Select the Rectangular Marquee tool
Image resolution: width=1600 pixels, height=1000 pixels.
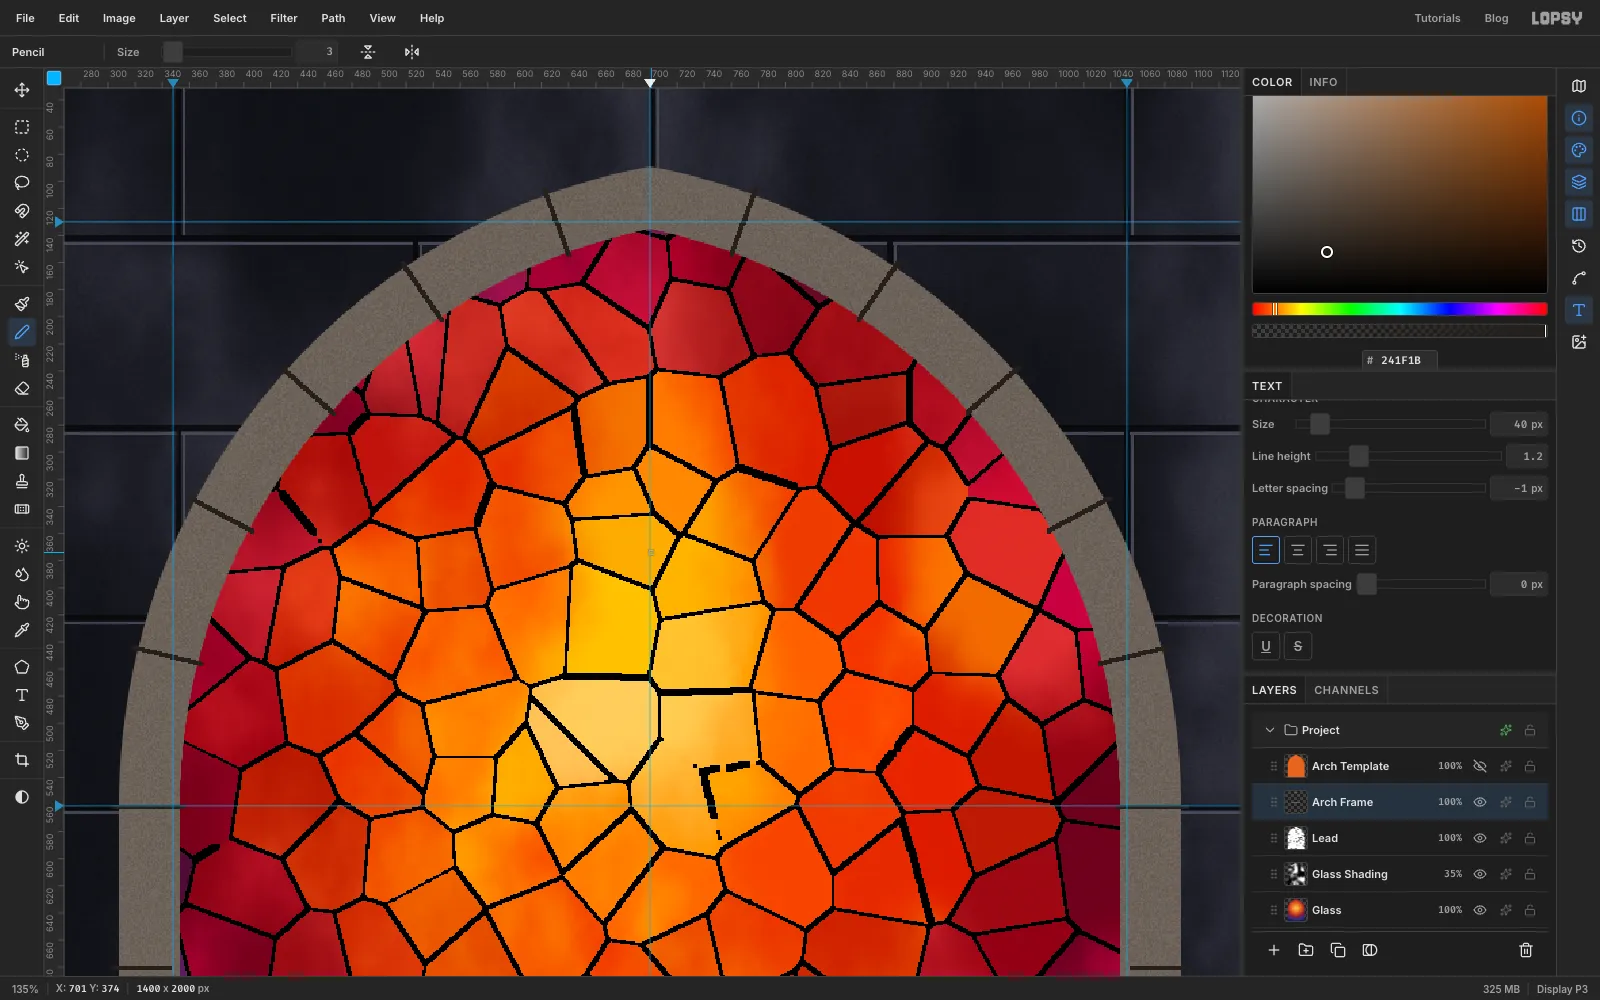tap(22, 127)
